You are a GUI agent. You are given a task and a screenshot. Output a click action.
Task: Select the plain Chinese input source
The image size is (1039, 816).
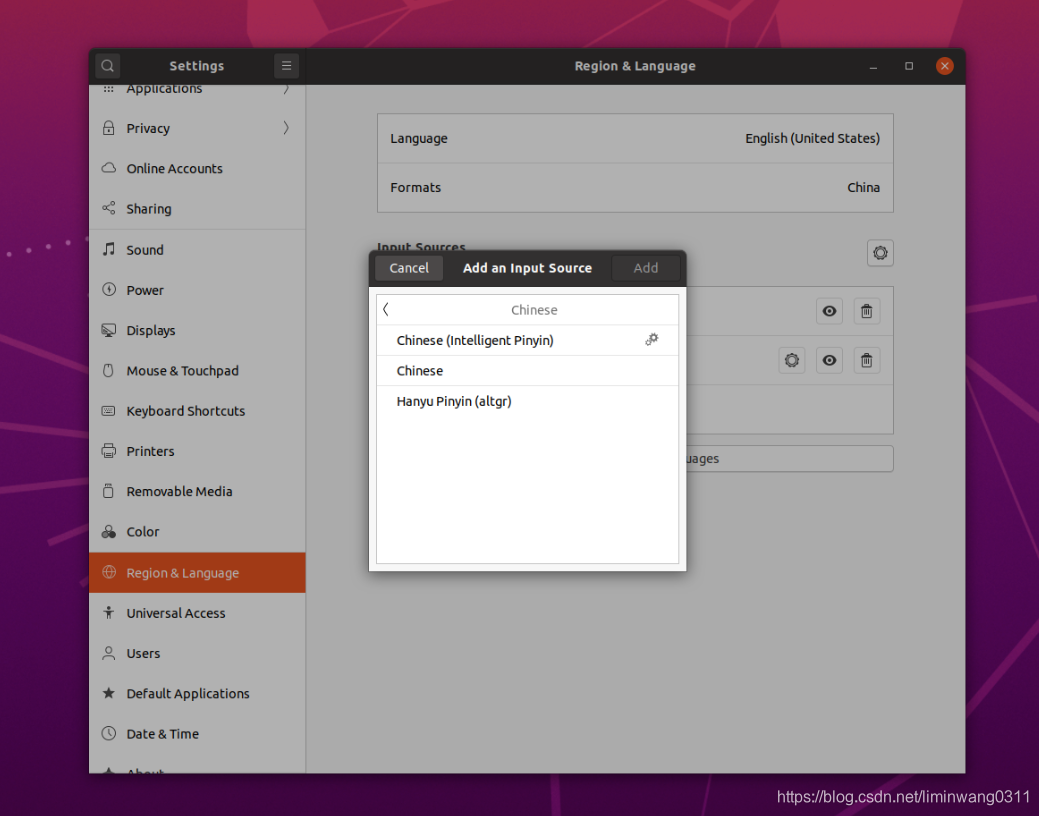coord(527,371)
